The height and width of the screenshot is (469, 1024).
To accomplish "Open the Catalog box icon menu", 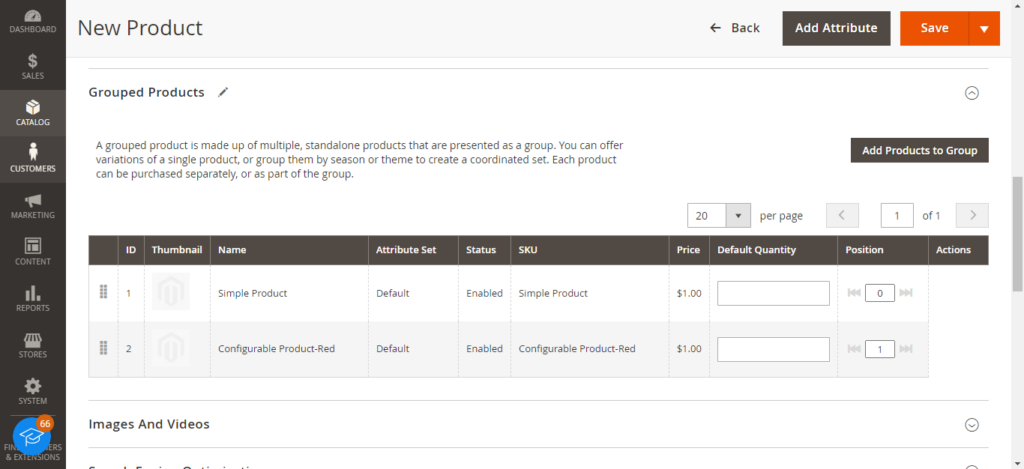I will [x=33, y=113].
